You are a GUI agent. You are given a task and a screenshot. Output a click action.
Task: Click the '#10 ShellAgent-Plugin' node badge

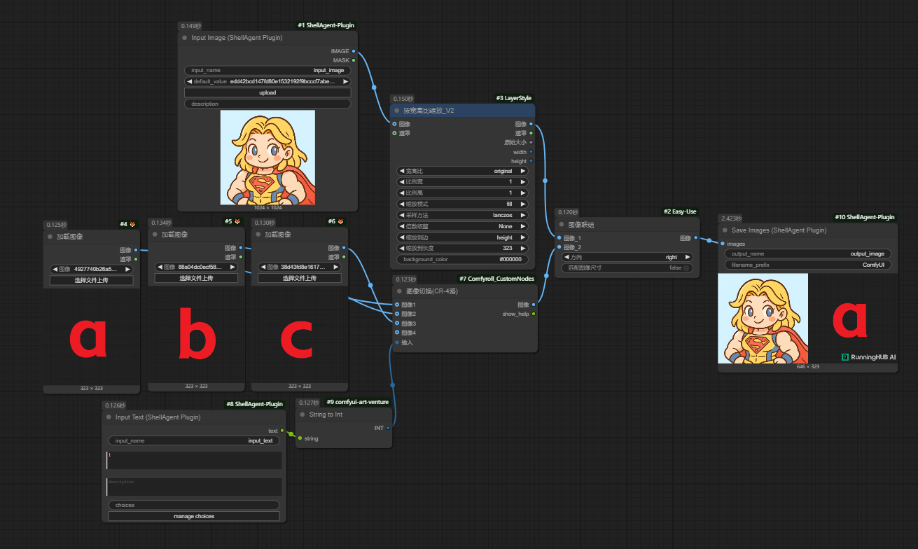point(865,217)
